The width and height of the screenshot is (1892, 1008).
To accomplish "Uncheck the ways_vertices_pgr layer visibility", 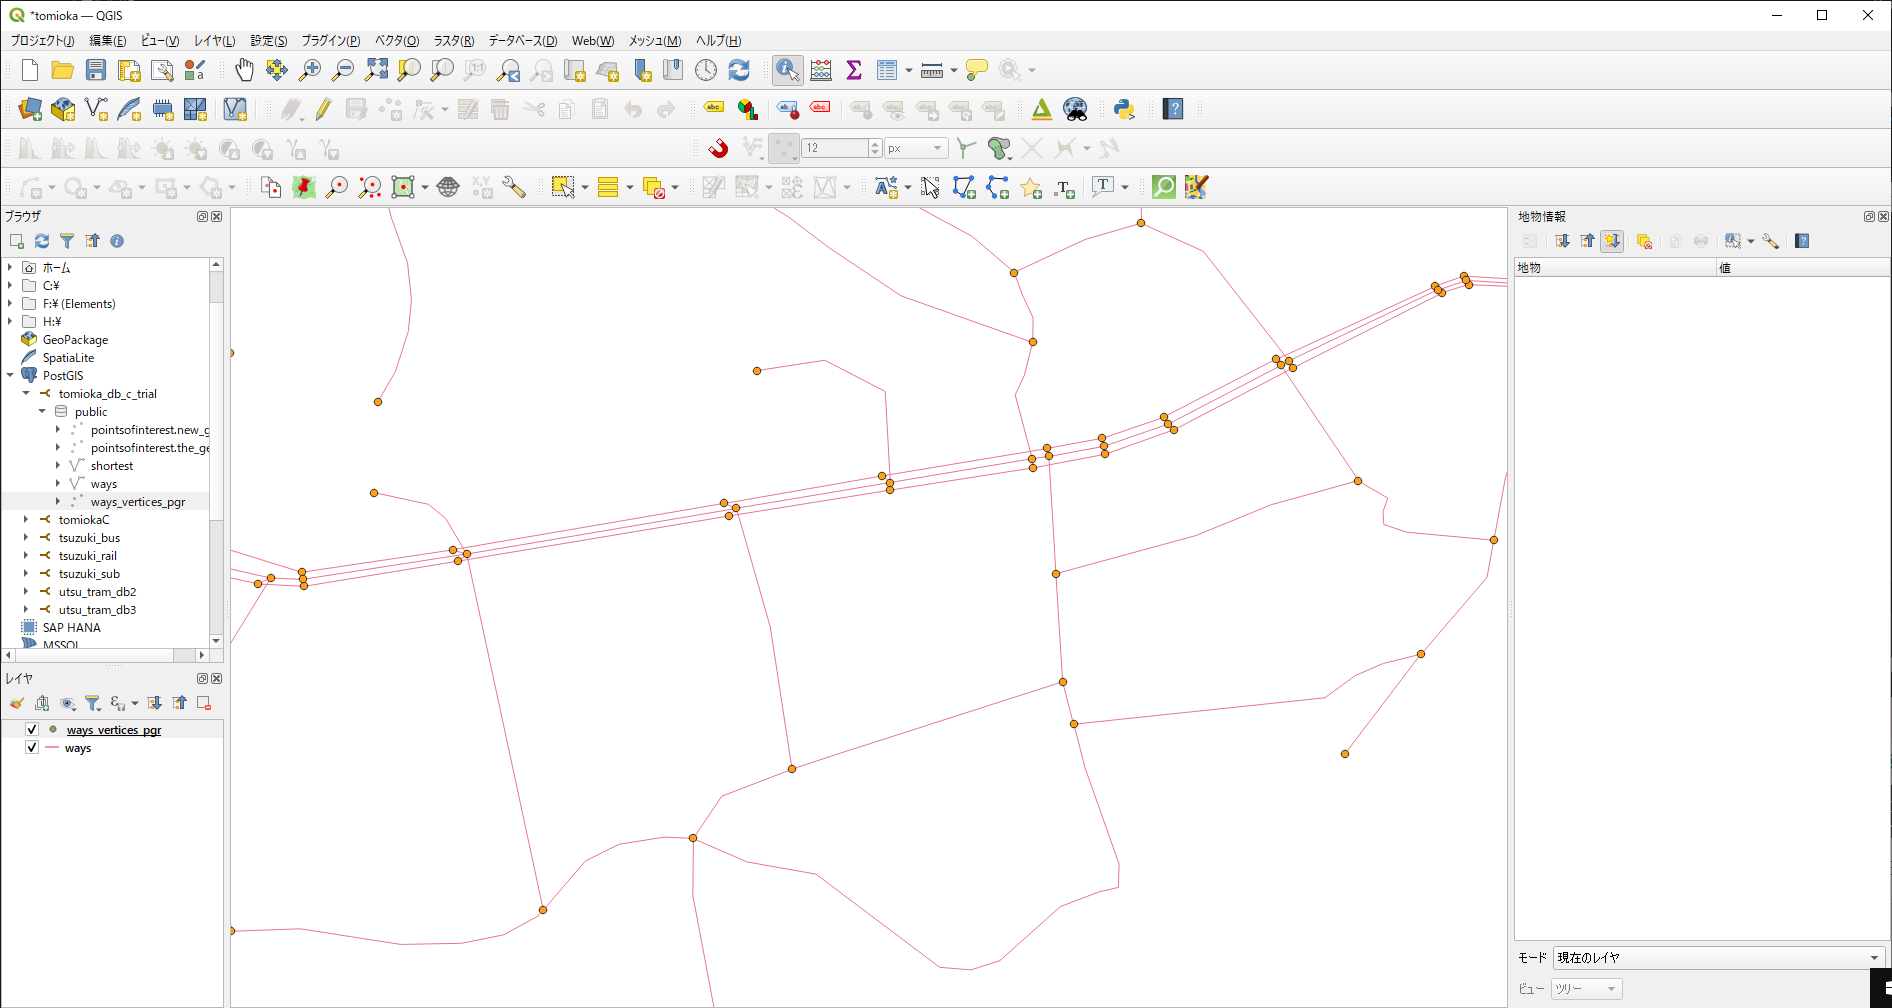I will pyautogui.click(x=32, y=730).
